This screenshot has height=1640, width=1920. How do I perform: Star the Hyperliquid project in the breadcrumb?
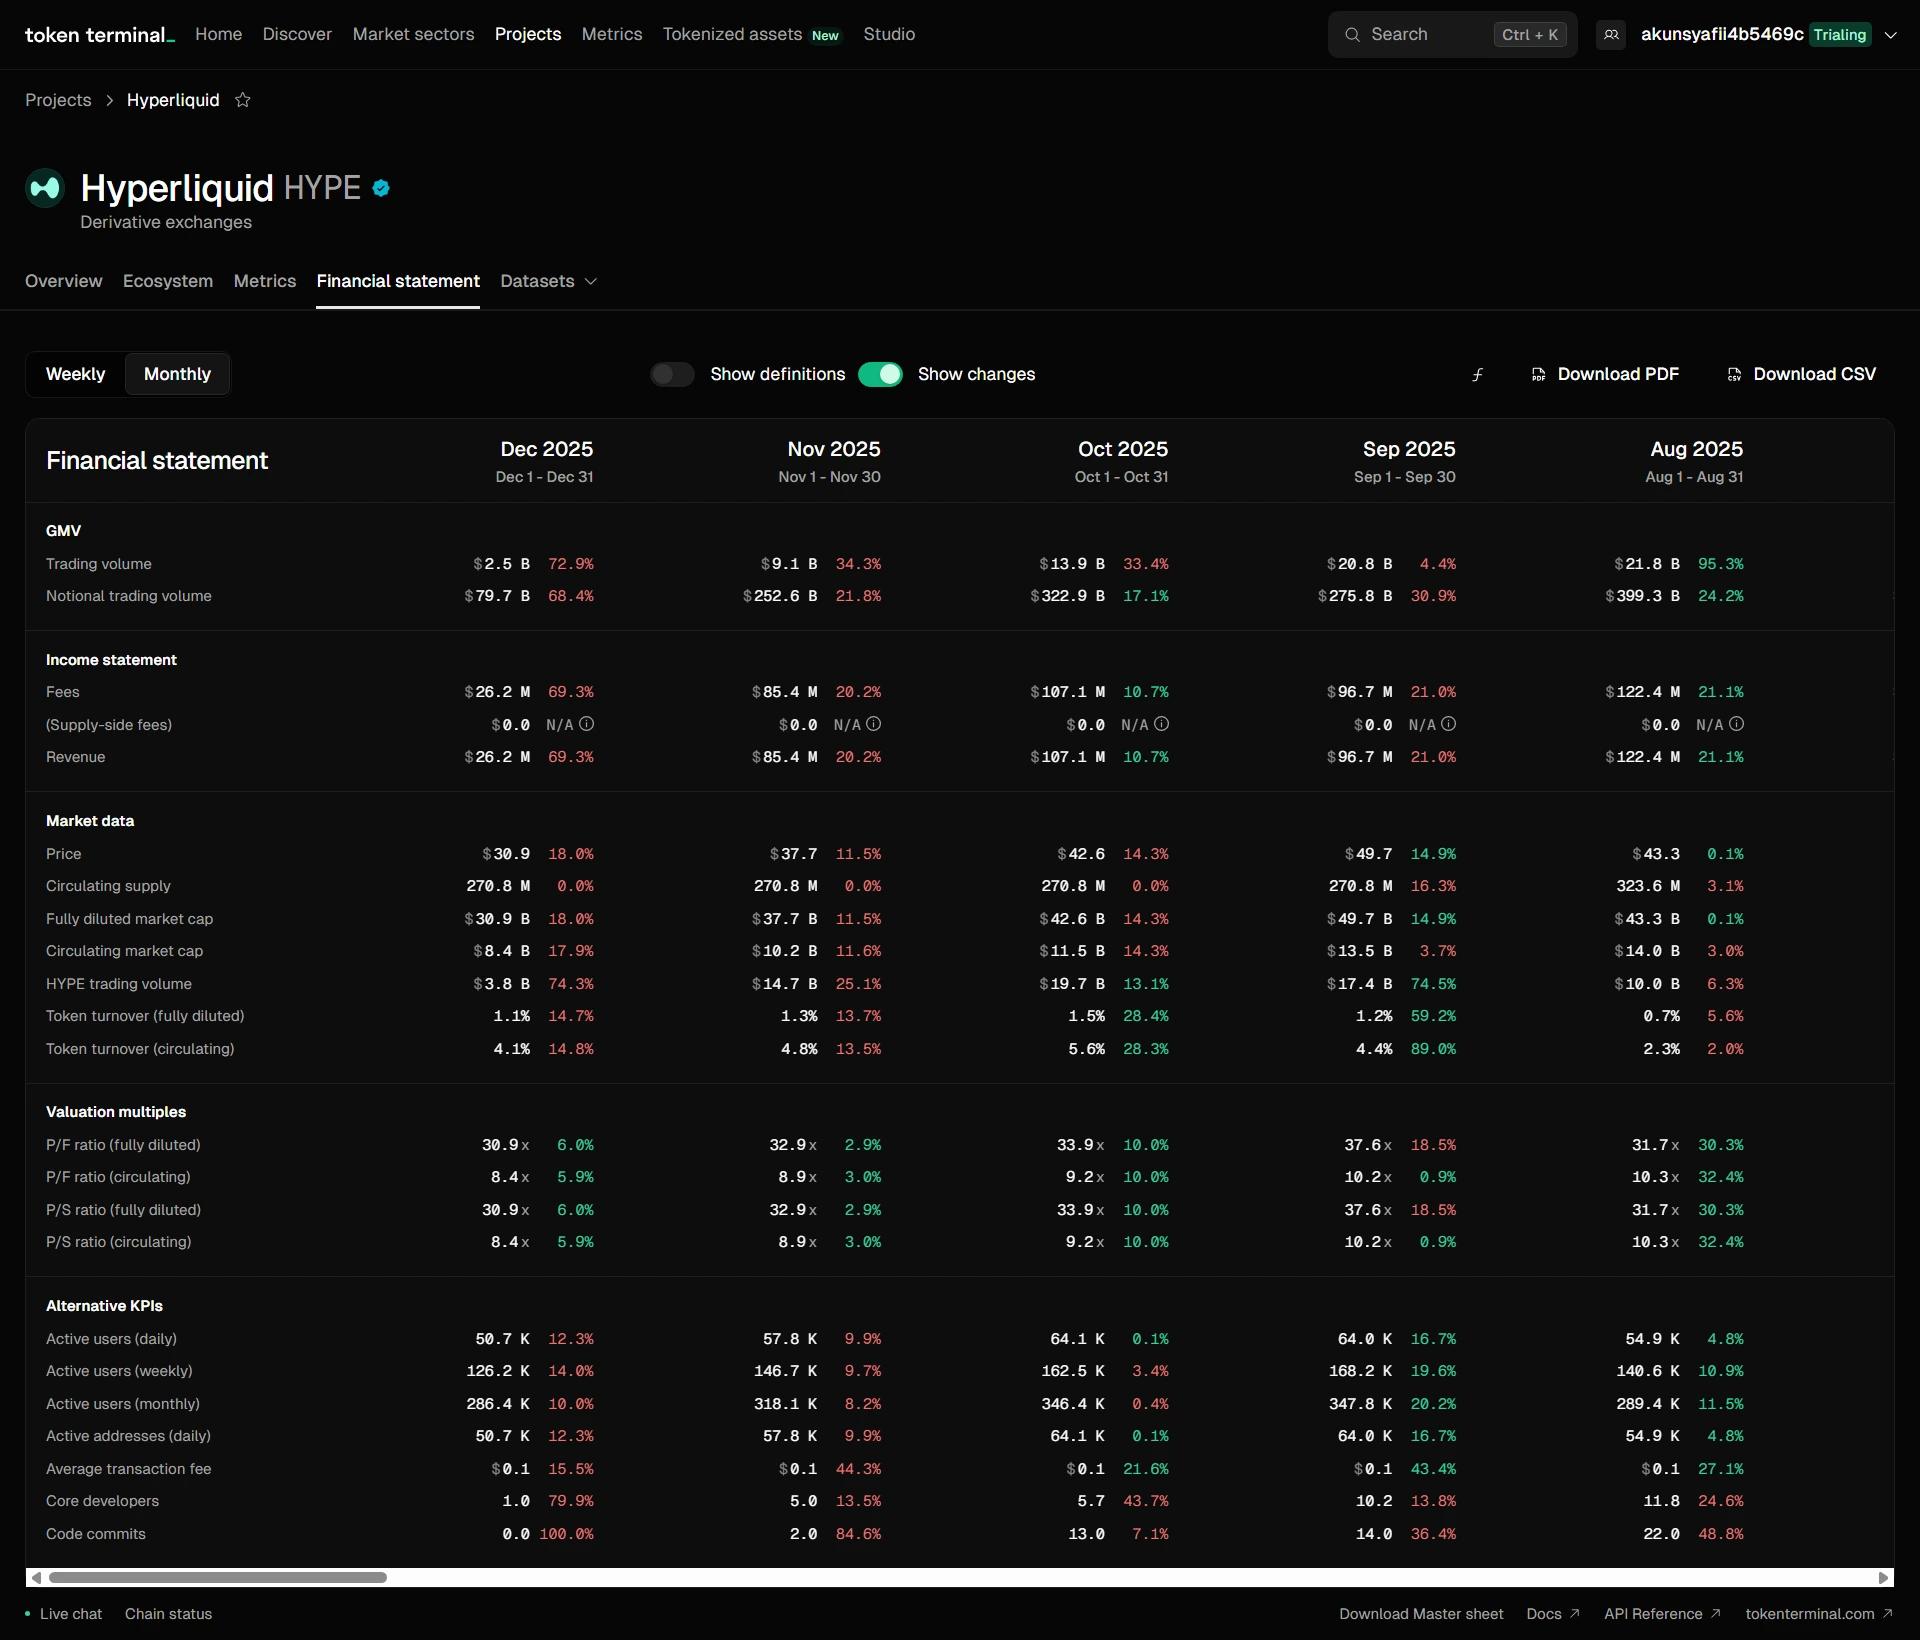(242, 100)
